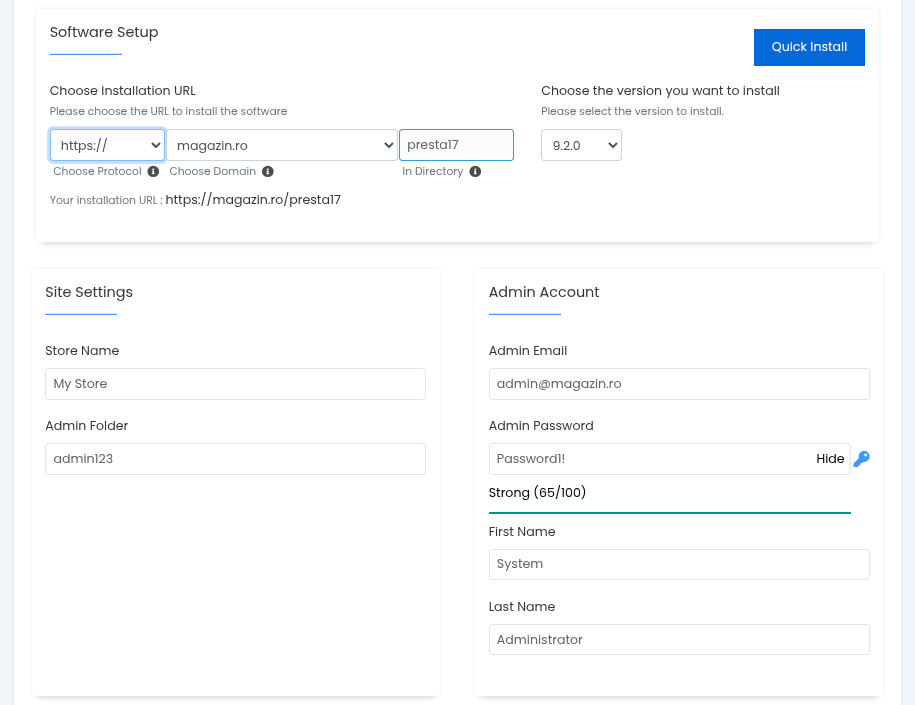This screenshot has height=705, width=915.
Task: Click the Admin Folder input field
Action: (235, 459)
